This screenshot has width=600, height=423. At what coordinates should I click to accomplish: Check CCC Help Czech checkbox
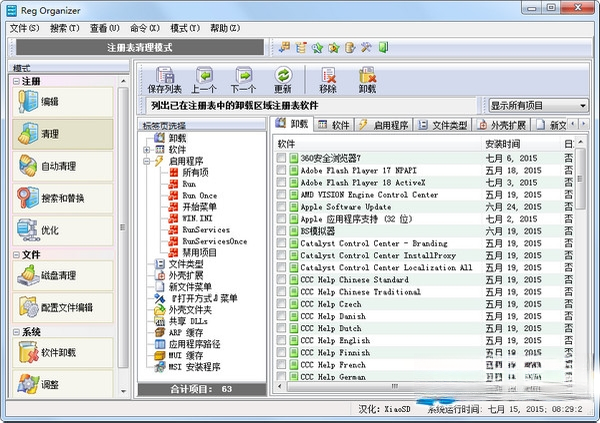(281, 304)
